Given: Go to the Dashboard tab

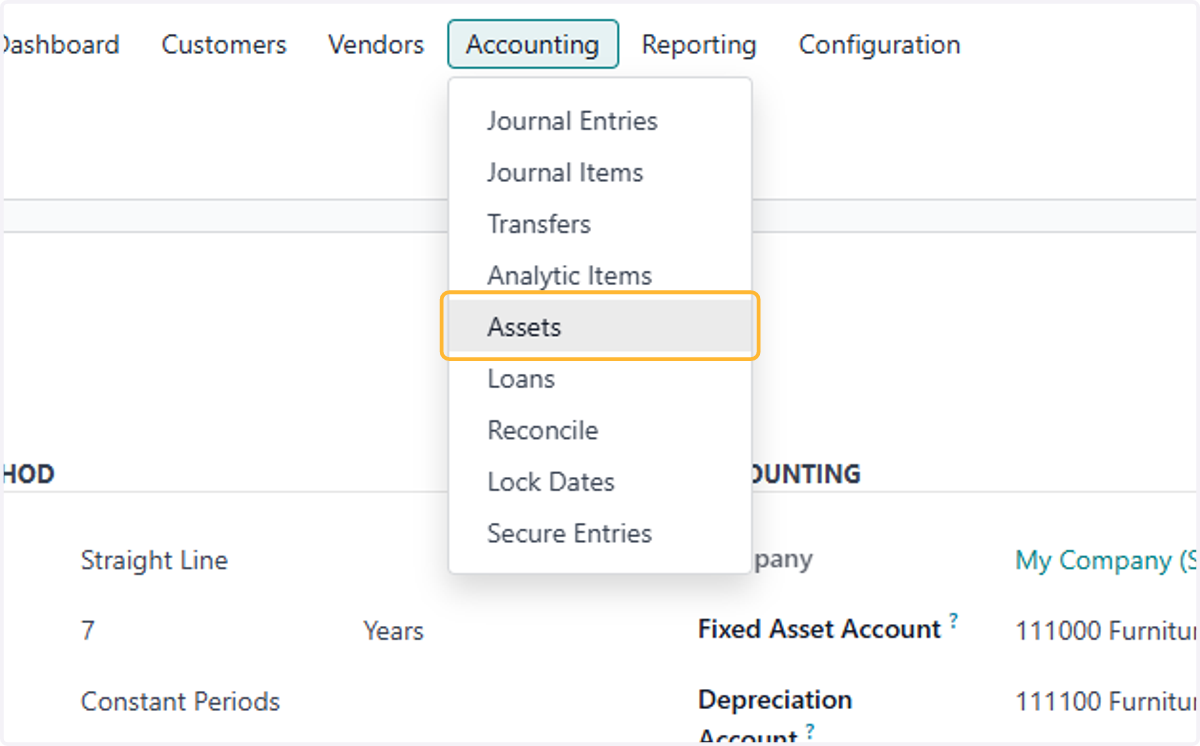Looking at the screenshot, I should pyautogui.click(x=60, y=44).
